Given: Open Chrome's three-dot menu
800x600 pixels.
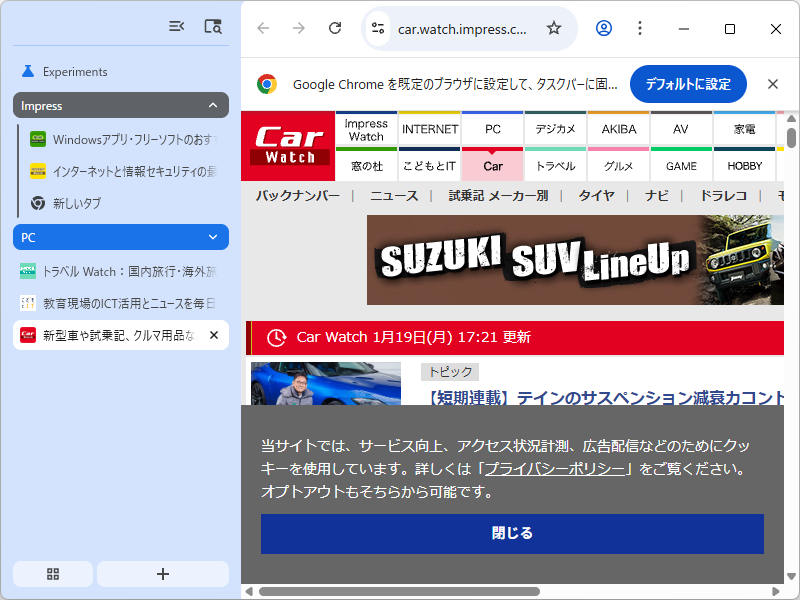Looking at the screenshot, I should 640,29.
